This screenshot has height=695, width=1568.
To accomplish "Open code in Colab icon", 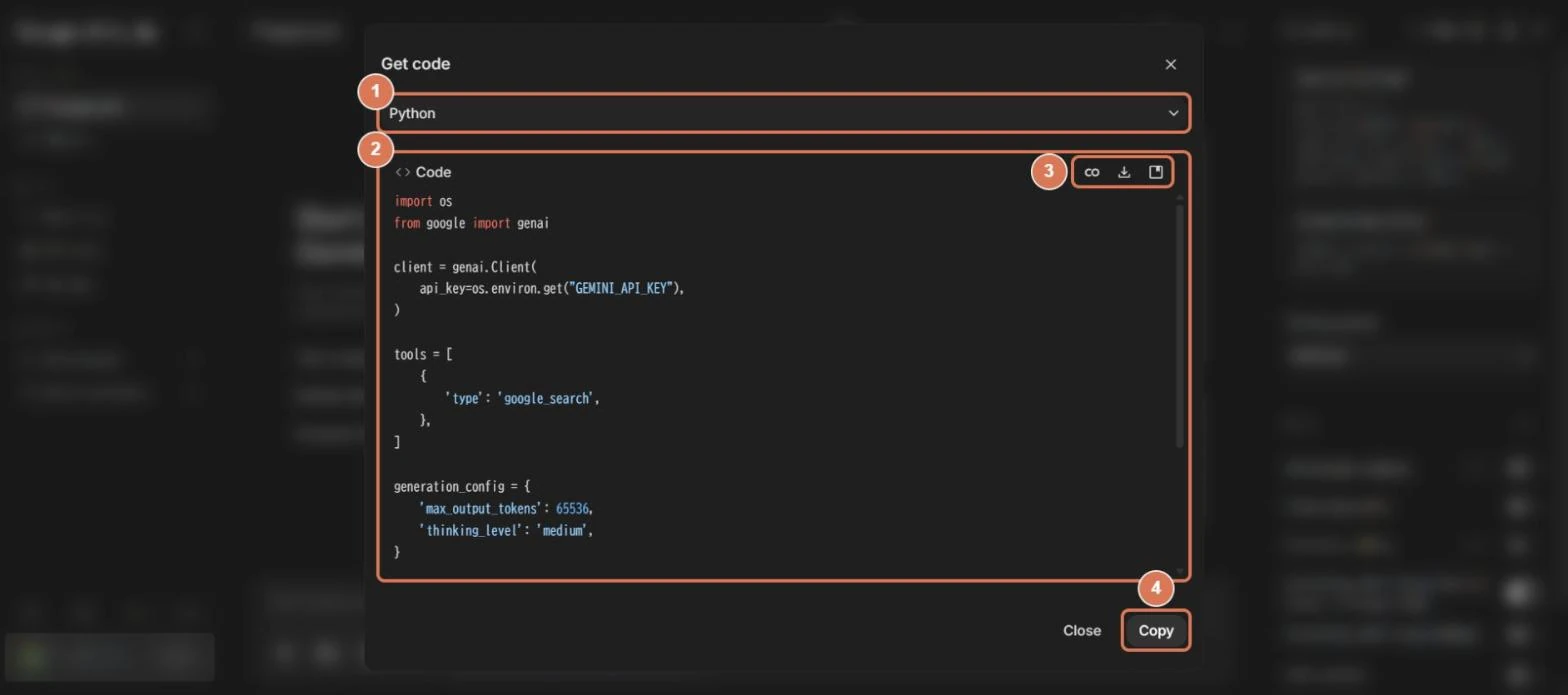I will coord(1092,172).
